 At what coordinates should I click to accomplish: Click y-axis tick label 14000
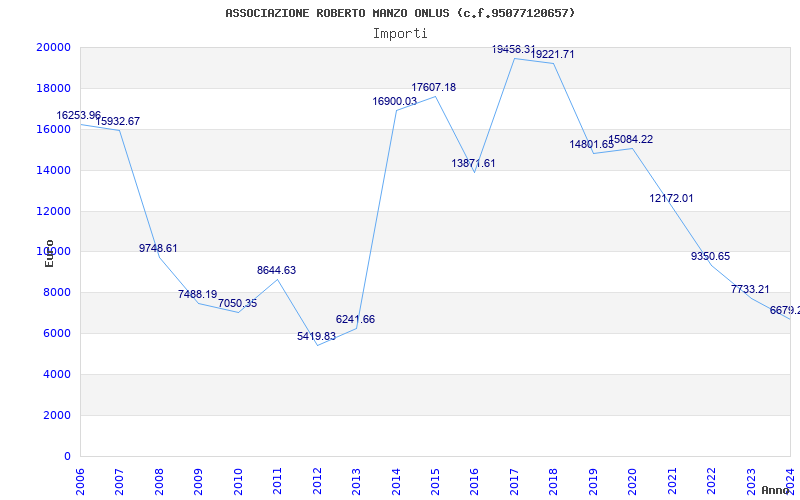[x=53, y=170]
